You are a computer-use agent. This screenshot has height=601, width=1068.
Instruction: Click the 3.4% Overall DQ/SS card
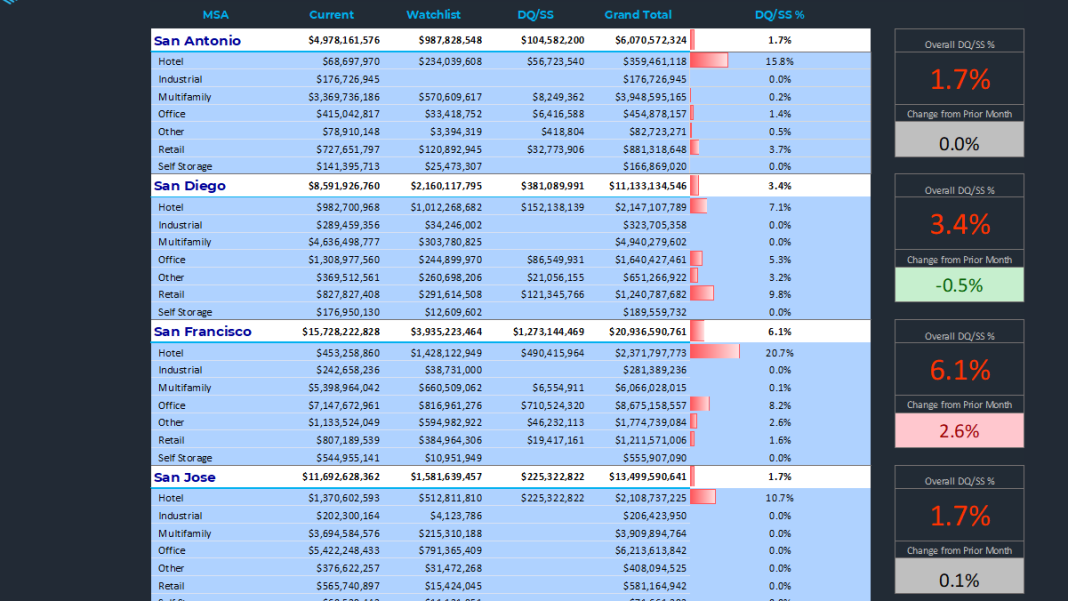point(959,224)
